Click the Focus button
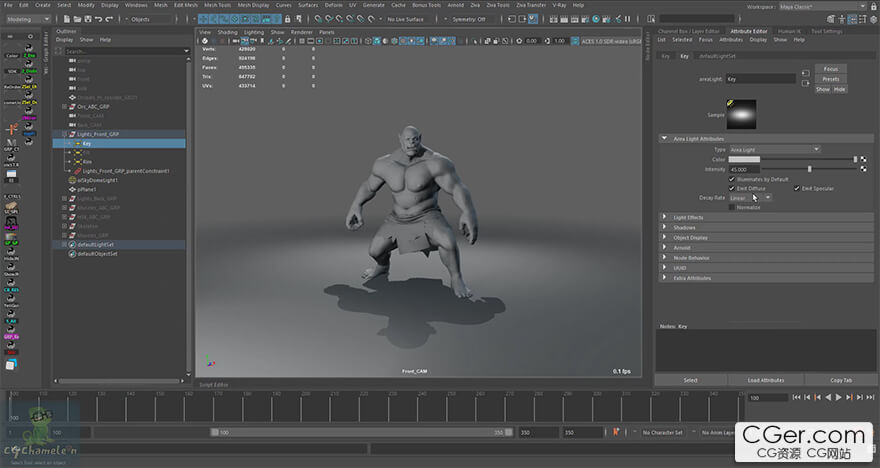Viewport: 880px width, 468px height. click(x=831, y=69)
